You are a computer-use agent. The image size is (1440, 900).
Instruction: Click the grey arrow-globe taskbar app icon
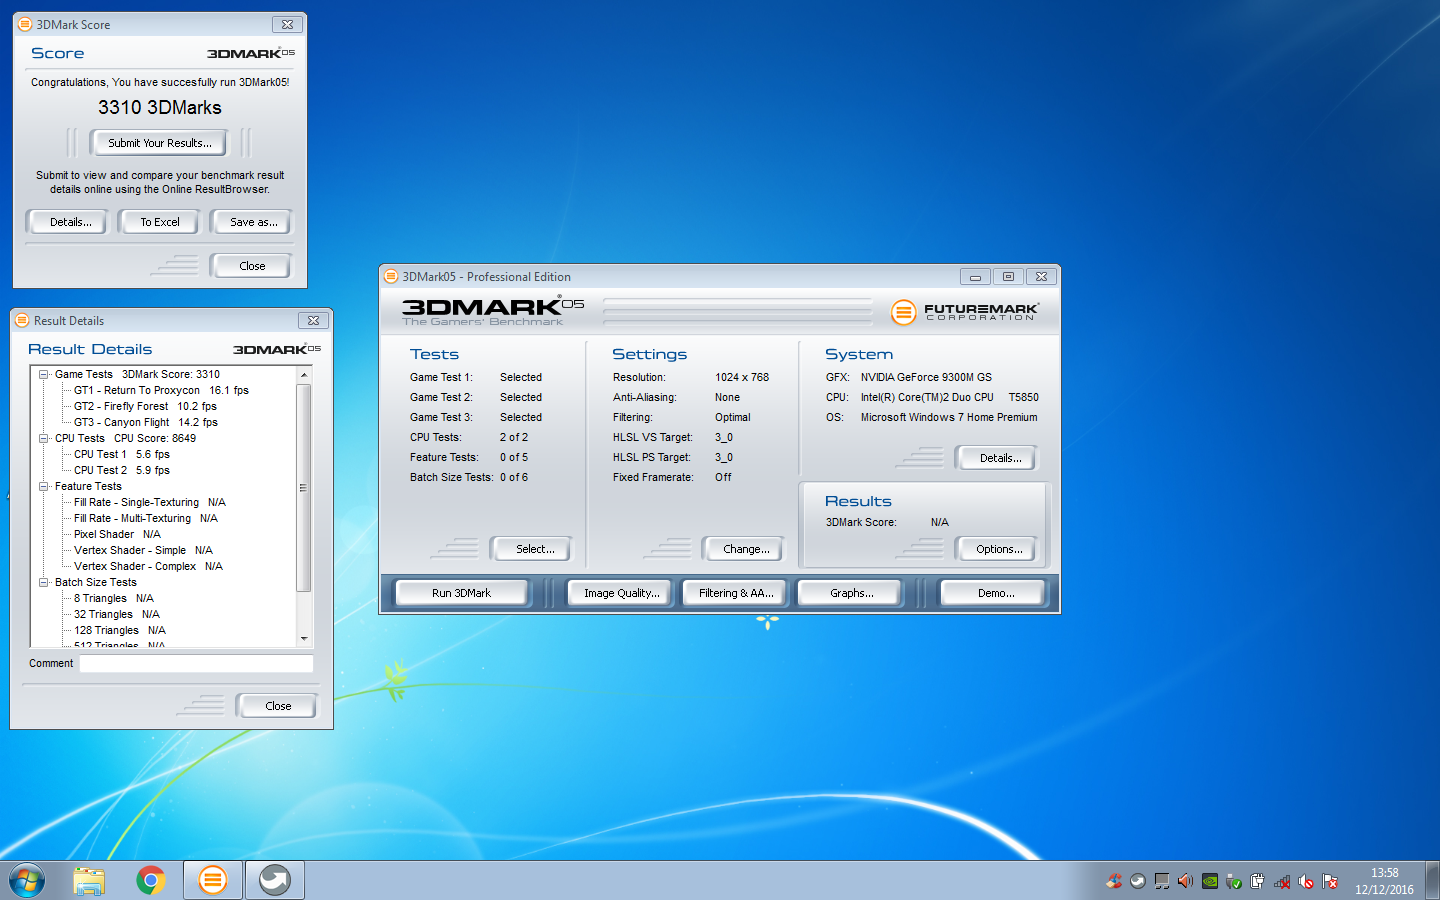tap(275, 881)
